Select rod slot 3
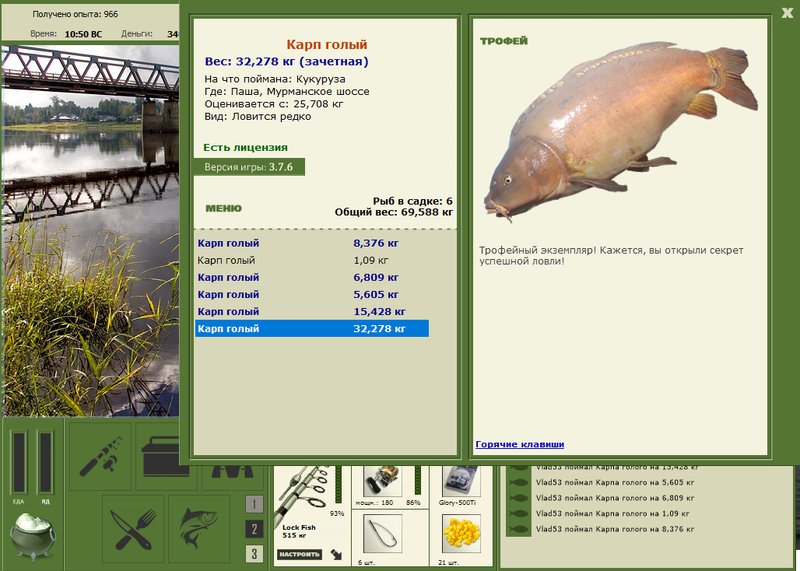This screenshot has width=800, height=571. click(x=254, y=553)
